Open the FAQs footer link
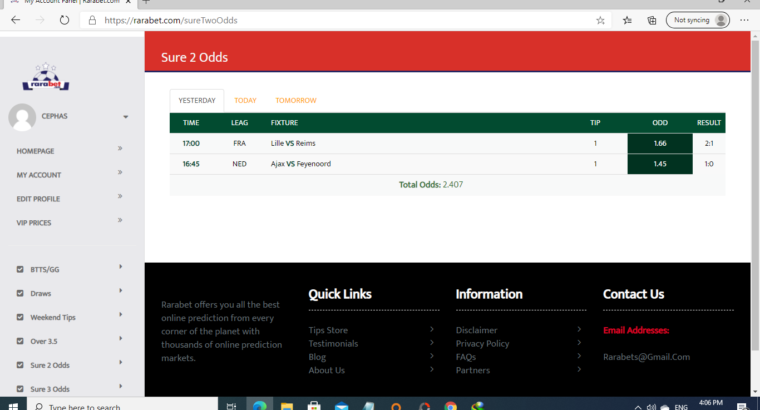 466,357
